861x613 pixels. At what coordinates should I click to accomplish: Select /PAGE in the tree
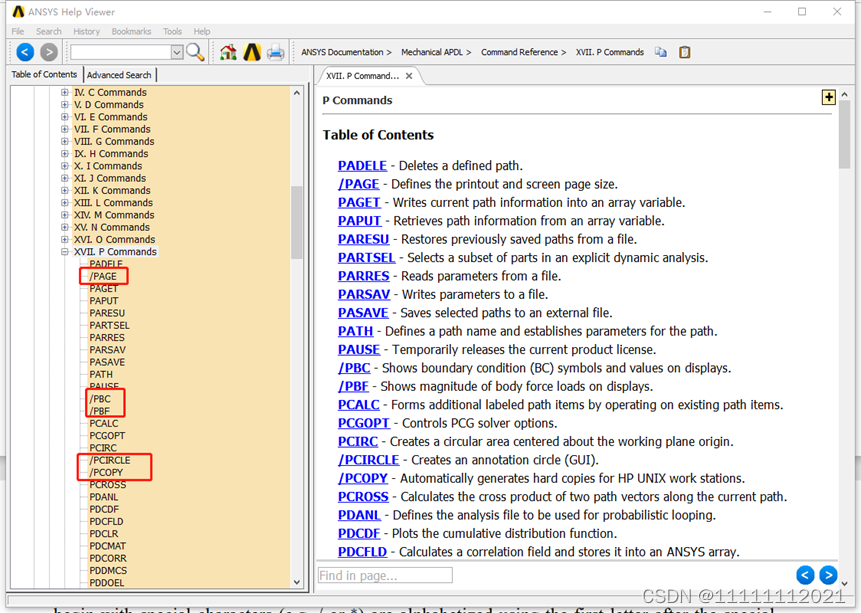point(103,276)
